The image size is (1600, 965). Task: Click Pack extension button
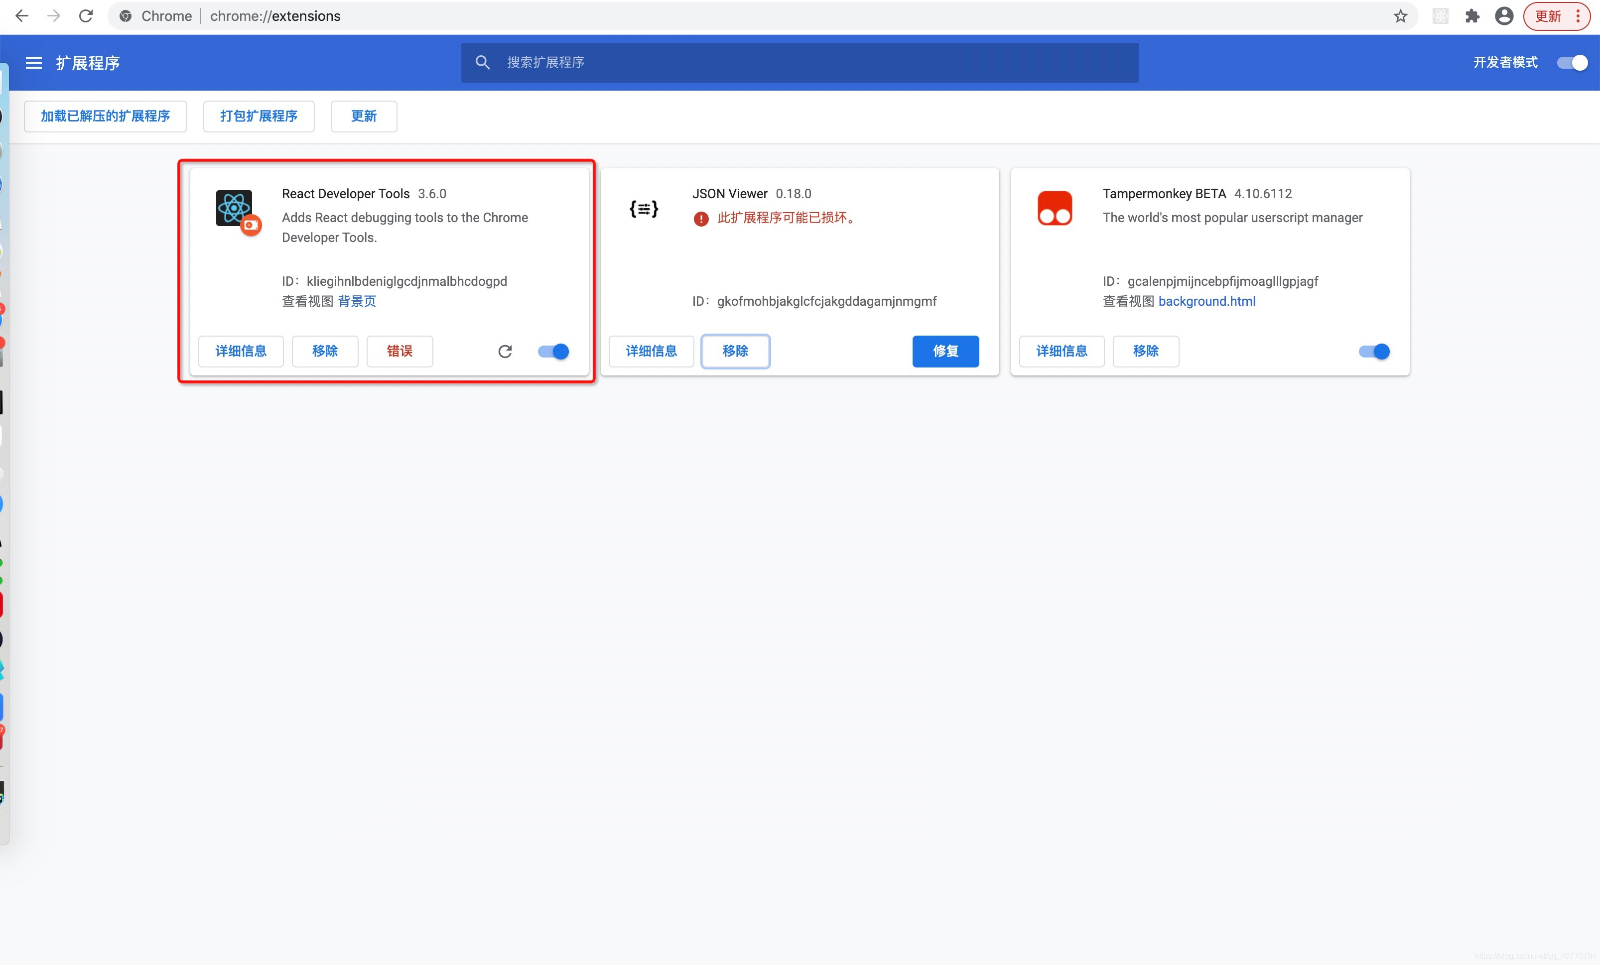point(259,116)
